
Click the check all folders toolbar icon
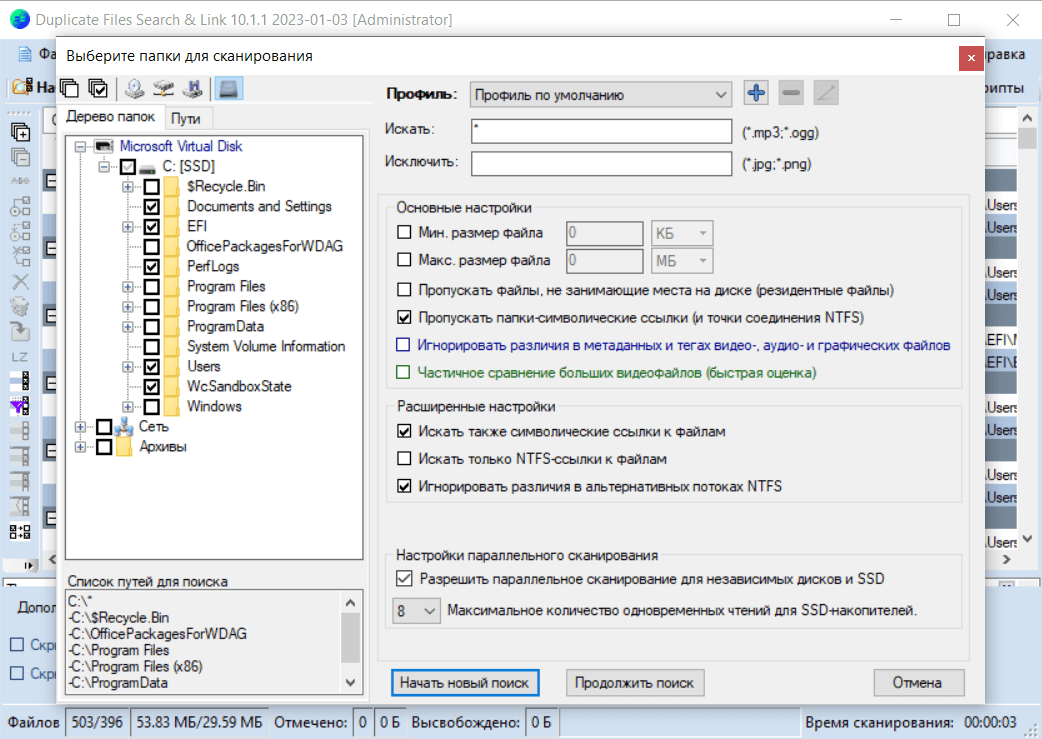pos(98,88)
